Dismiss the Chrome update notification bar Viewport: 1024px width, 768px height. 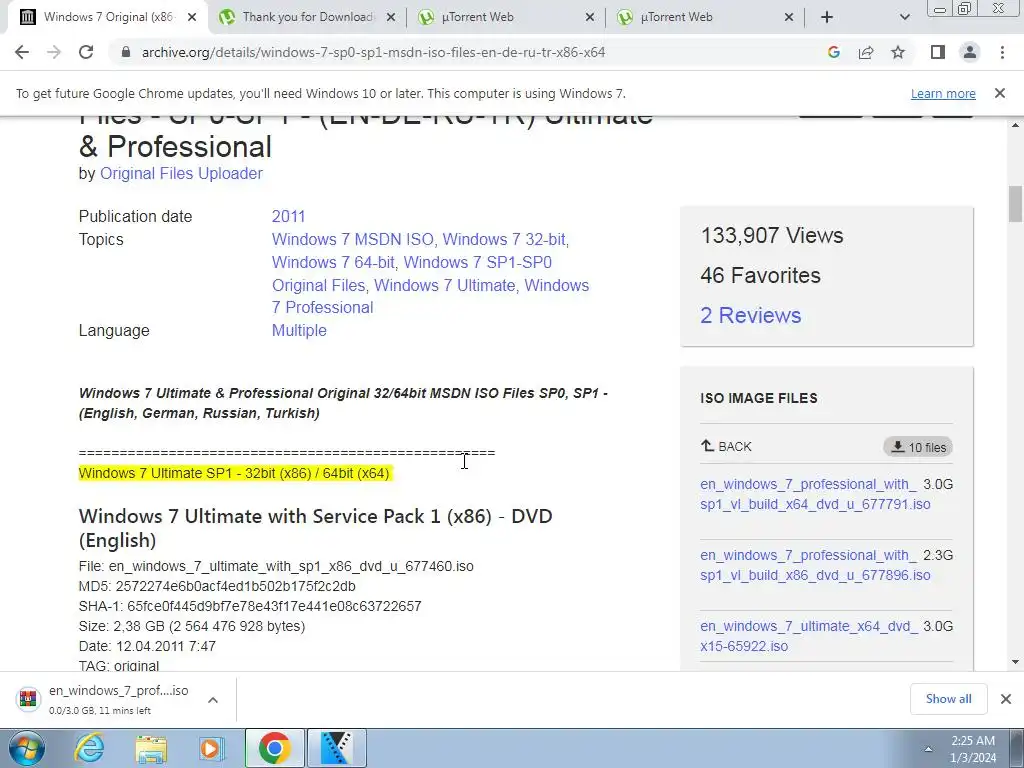[999, 93]
